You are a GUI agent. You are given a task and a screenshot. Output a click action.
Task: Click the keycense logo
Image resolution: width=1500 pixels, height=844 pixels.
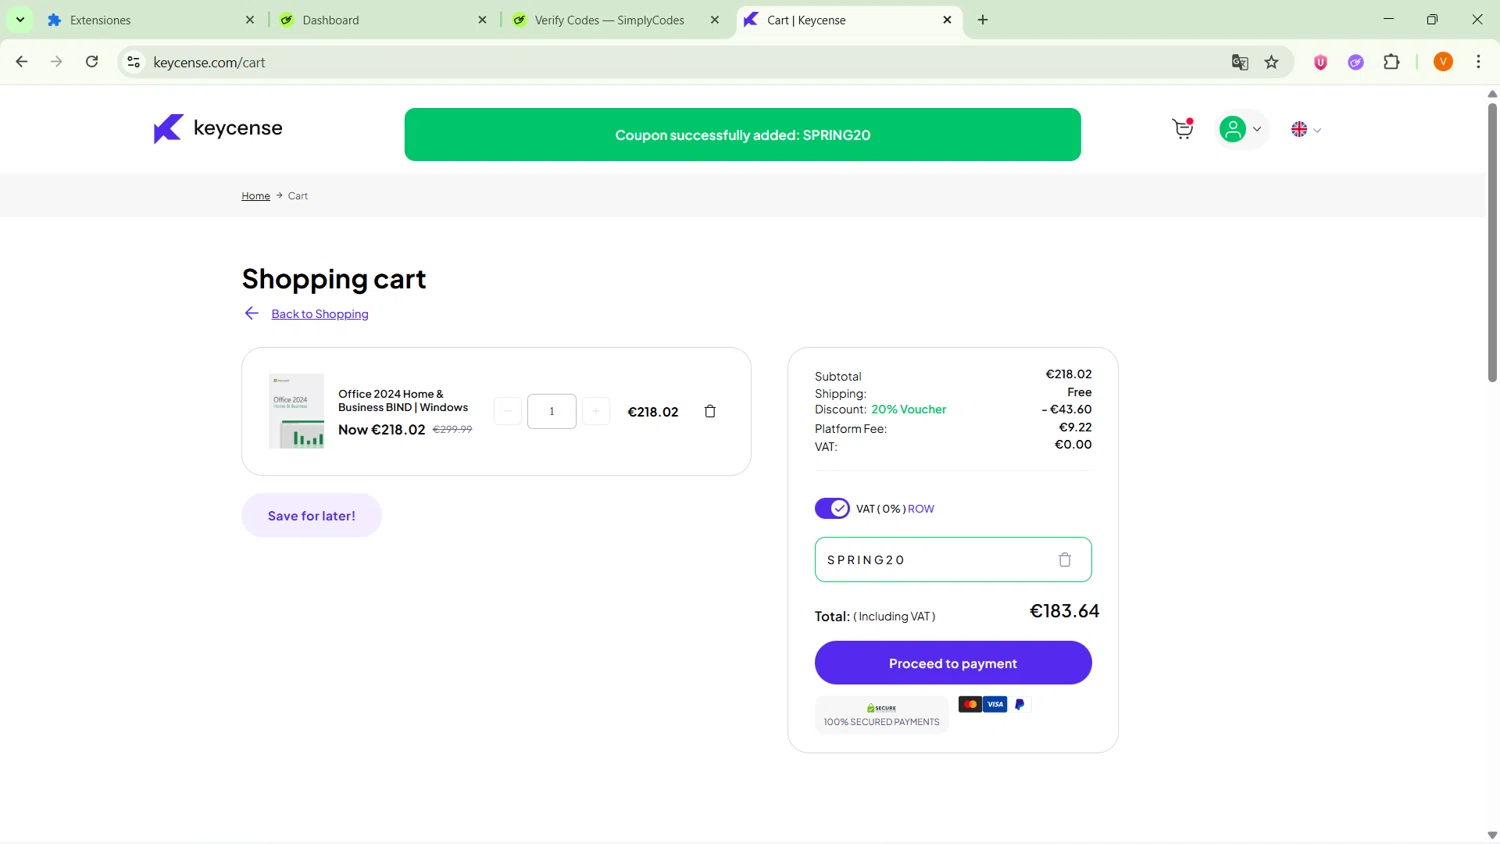point(218,128)
